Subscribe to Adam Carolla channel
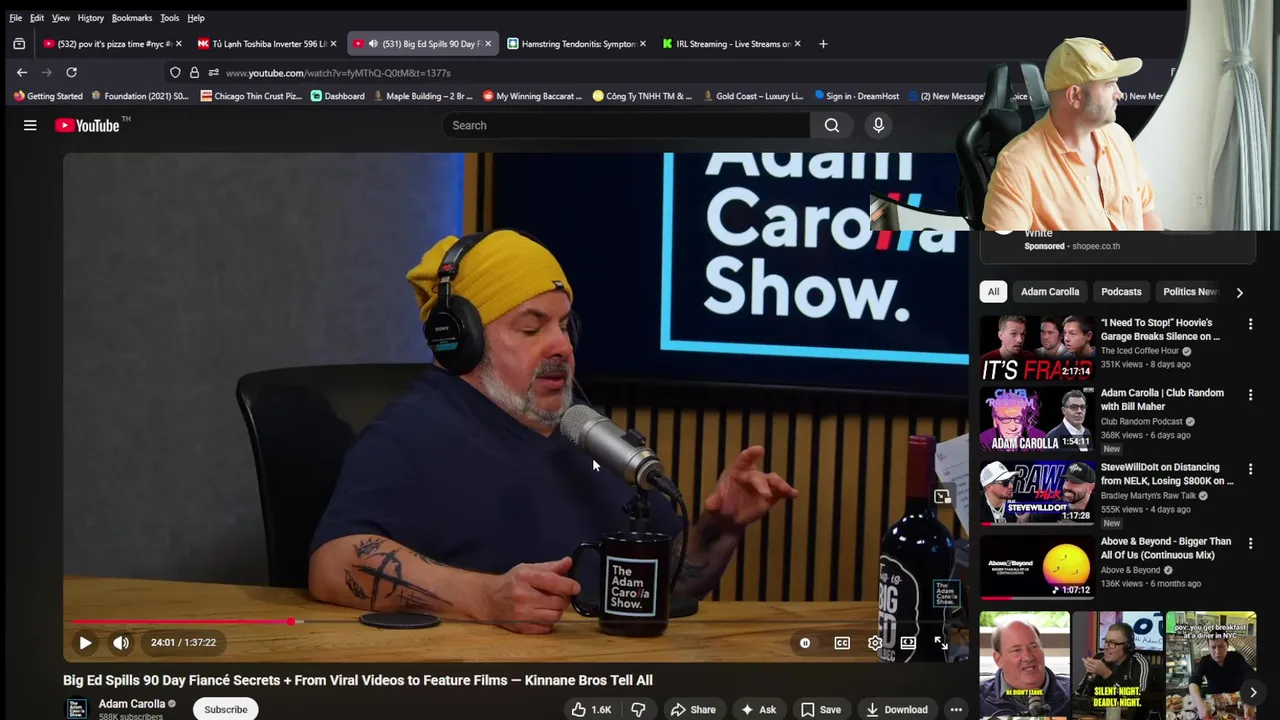This screenshot has width=1280, height=720. [x=226, y=710]
